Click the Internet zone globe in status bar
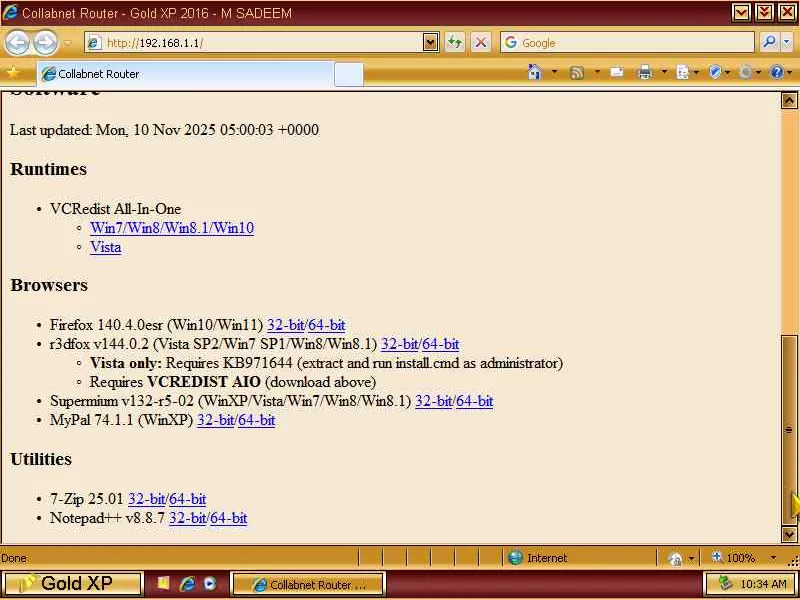This screenshot has height=600, width=800. point(516,558)
